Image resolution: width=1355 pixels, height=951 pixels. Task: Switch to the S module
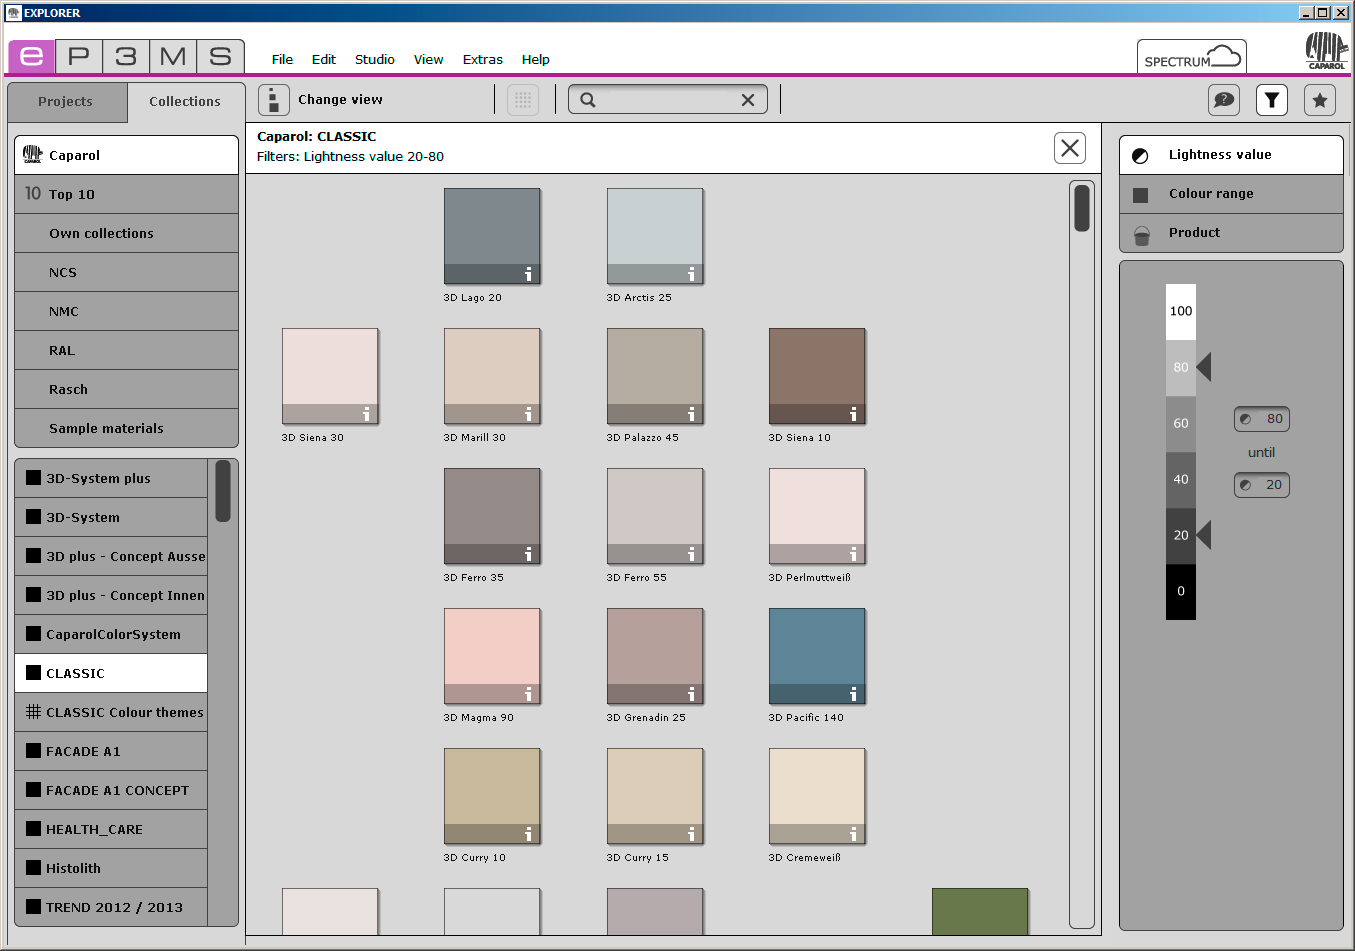pyautogui.click(x=220, y=56)
